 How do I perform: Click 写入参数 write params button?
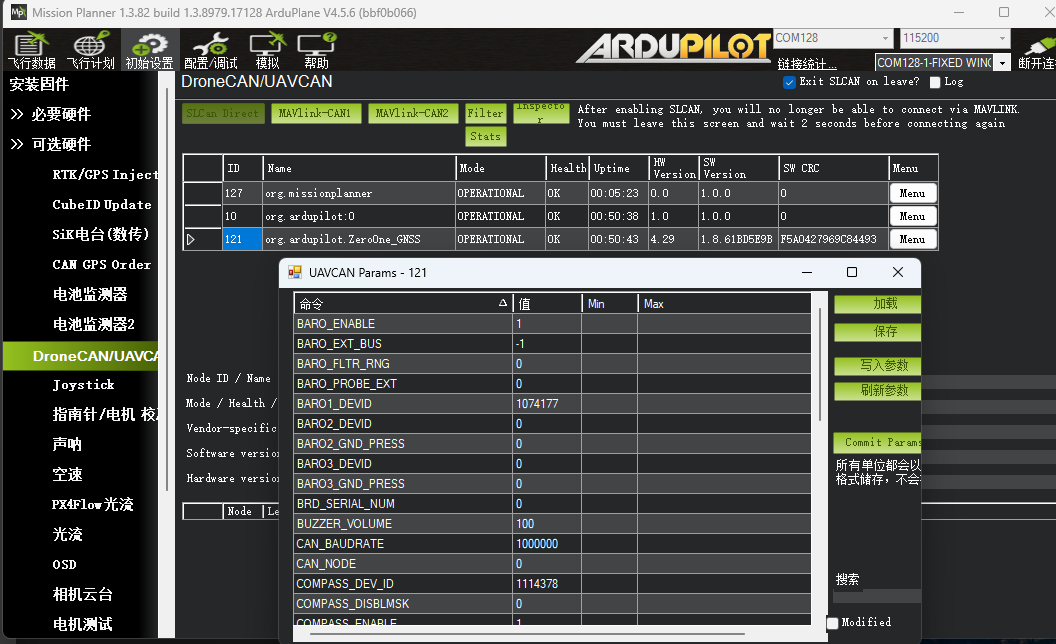[878, 365]
